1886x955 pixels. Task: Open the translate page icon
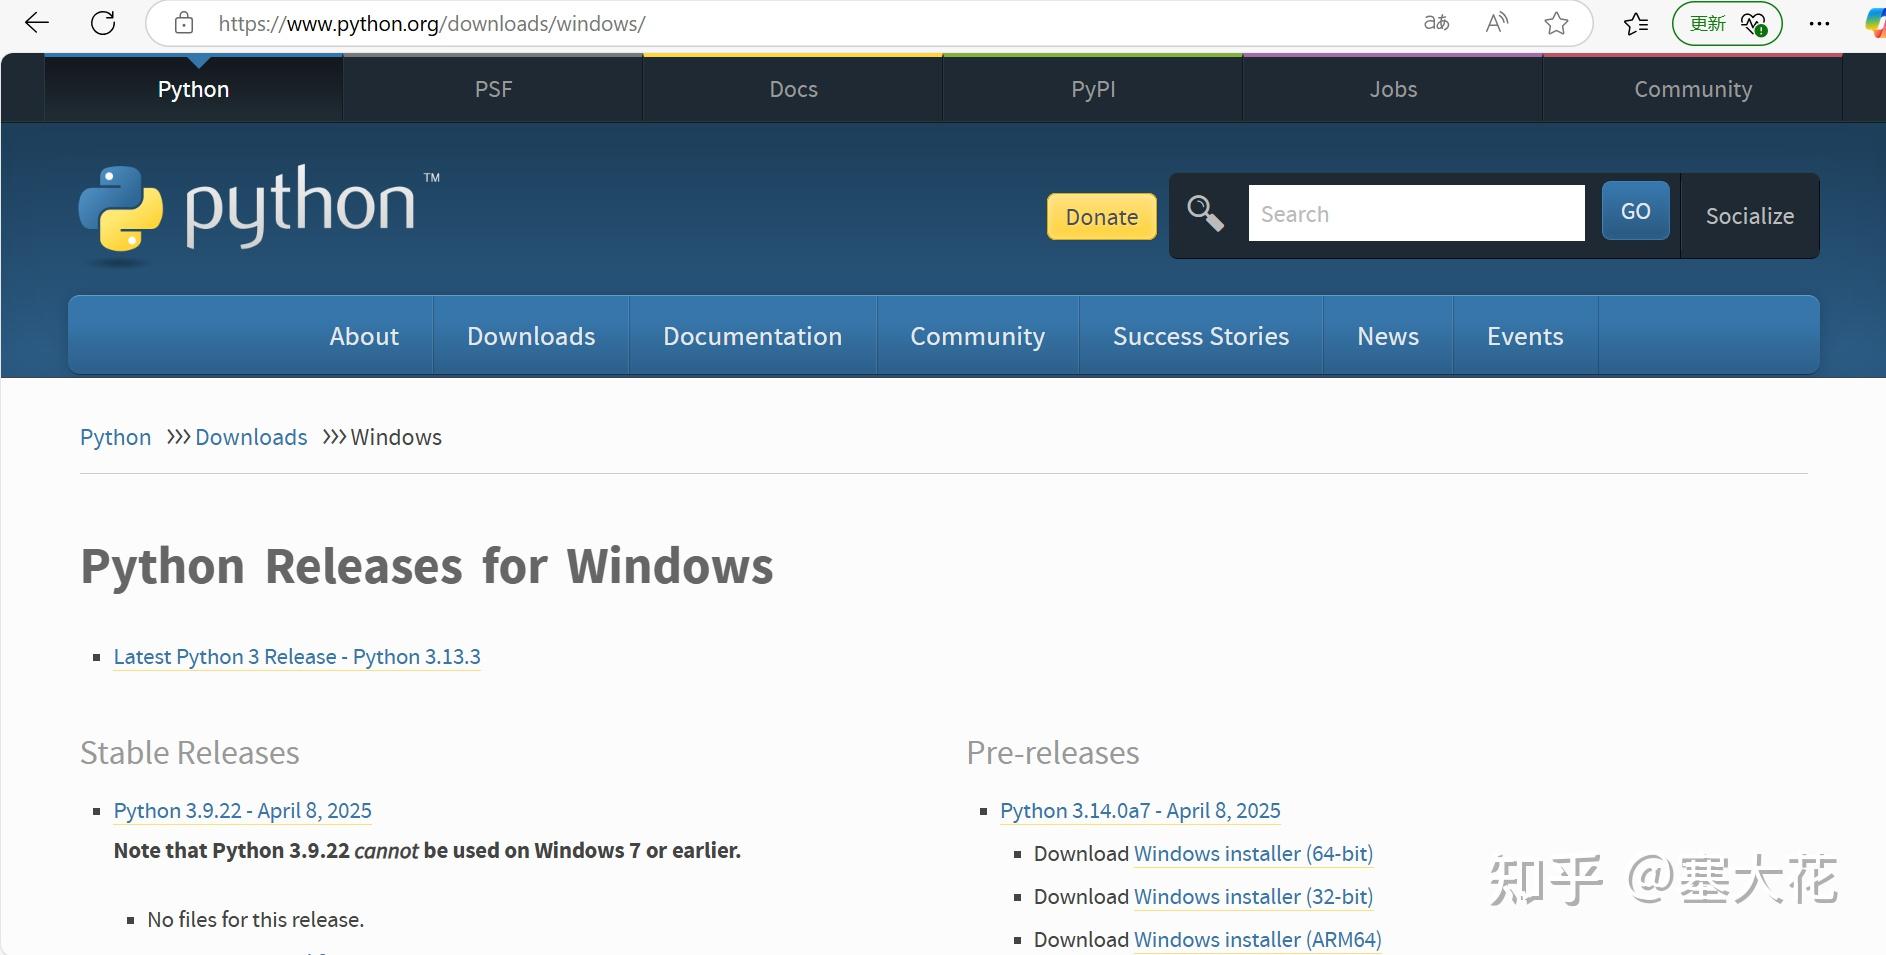[1436, 23]
